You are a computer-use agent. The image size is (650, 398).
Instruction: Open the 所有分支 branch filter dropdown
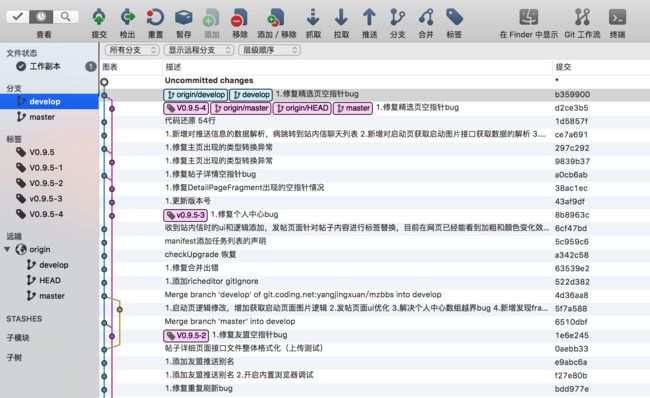tap(132, 50)
